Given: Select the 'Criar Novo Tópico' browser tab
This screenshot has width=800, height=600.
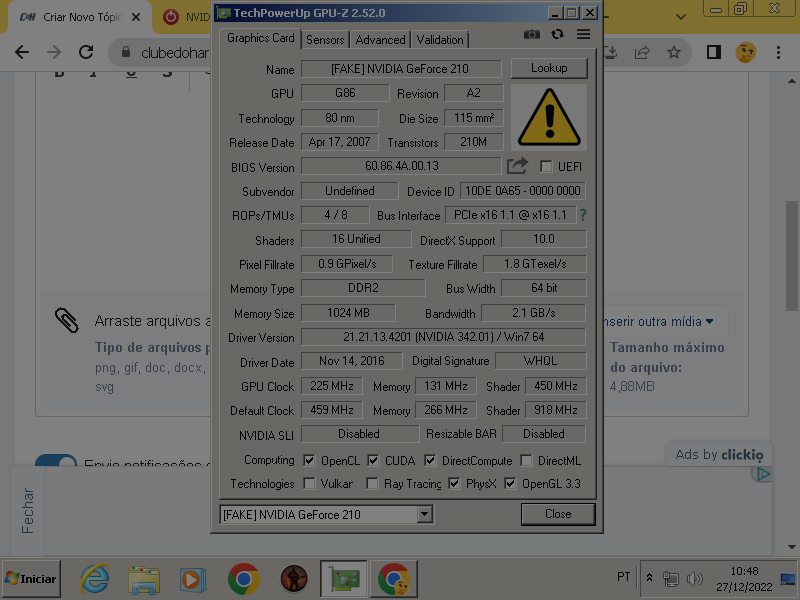Looking at the screenshot, I should coord(81,17).
